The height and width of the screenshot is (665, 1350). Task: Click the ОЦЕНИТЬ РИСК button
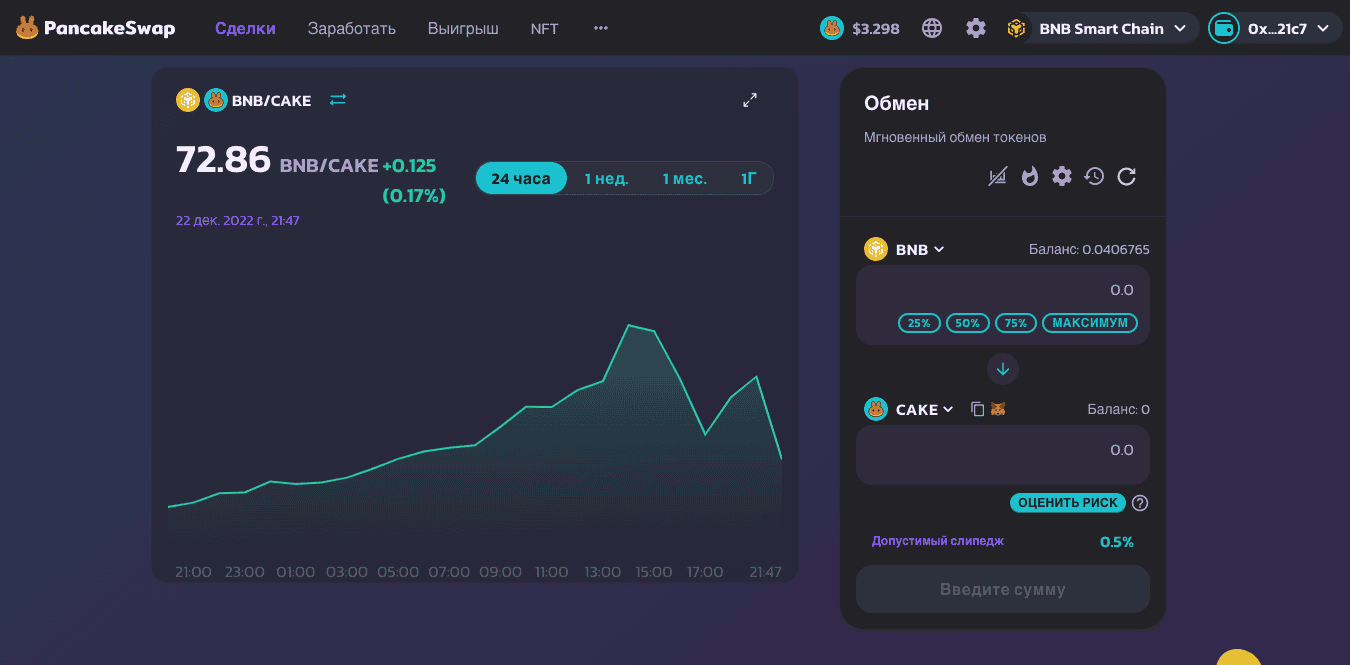tap(1068, 503)
